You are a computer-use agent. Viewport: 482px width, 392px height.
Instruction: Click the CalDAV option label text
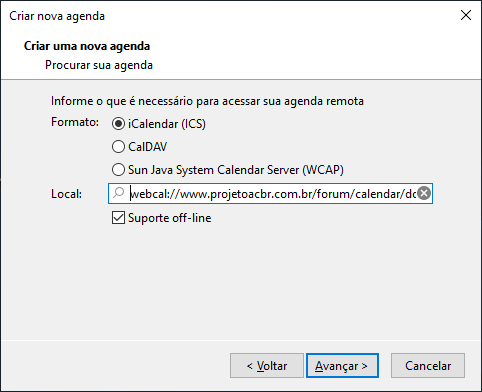(x=148, y=147)
